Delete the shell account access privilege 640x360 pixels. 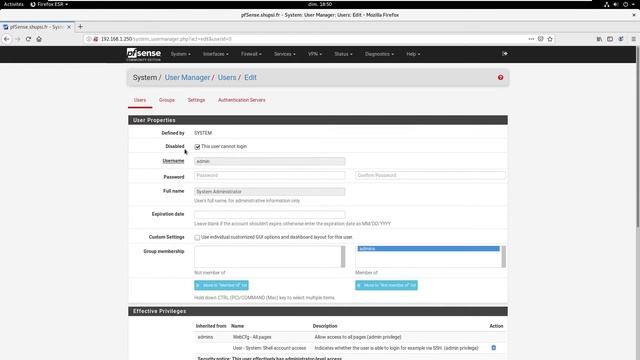pyautogui.click(x=493, y=348)
